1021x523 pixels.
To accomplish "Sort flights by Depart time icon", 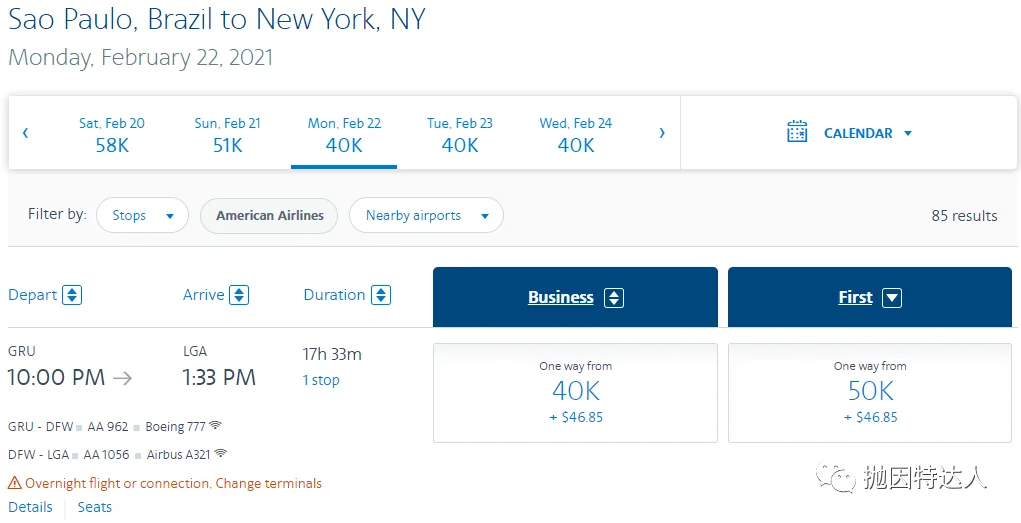I will click(72, 295).
